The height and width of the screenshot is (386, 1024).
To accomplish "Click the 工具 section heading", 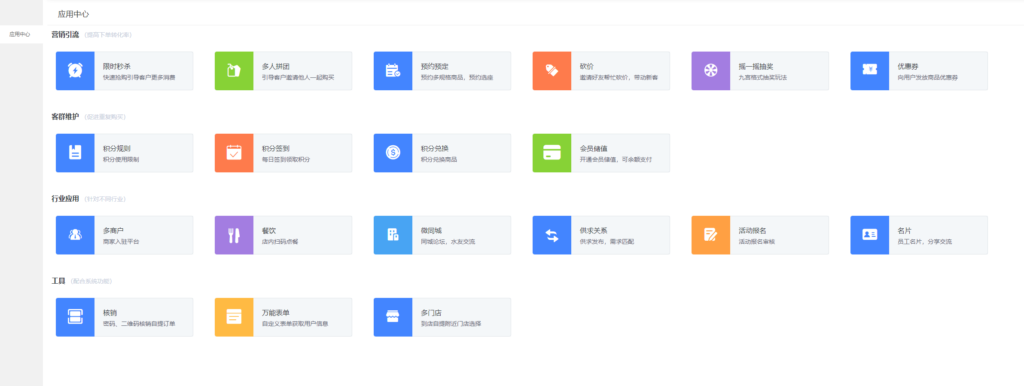I will (59, 281).
